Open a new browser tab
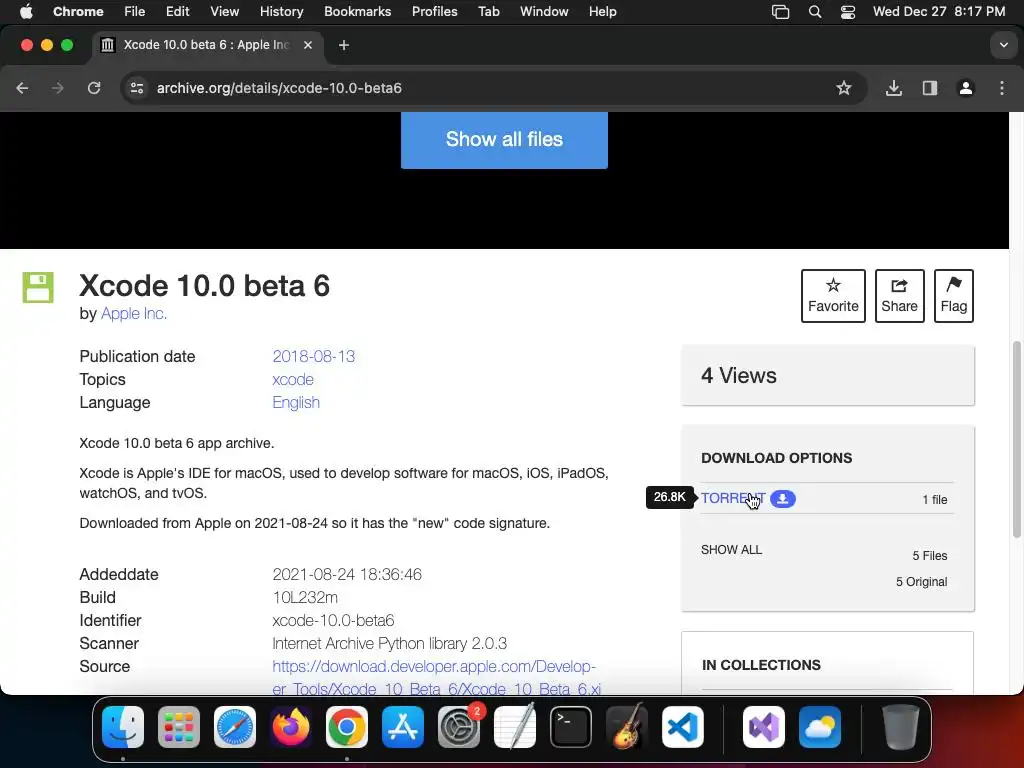The width and height of the screenshot is (1024, 768). [344, 45]
